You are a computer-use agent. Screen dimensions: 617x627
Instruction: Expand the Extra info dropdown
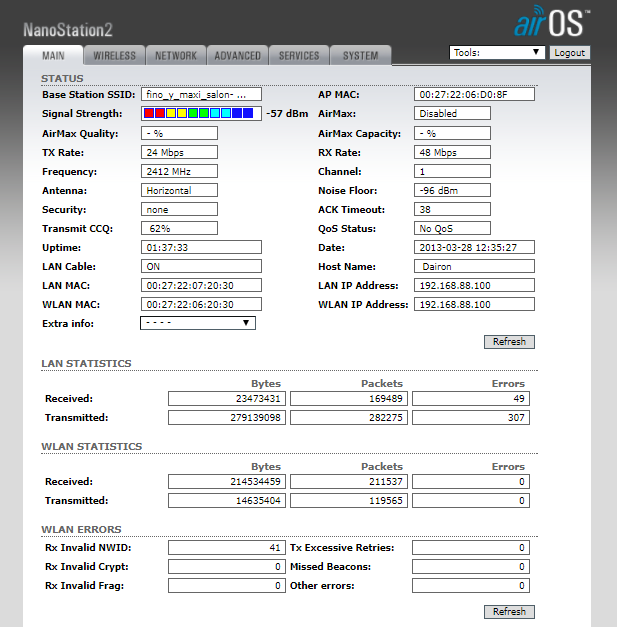[198, 323]
